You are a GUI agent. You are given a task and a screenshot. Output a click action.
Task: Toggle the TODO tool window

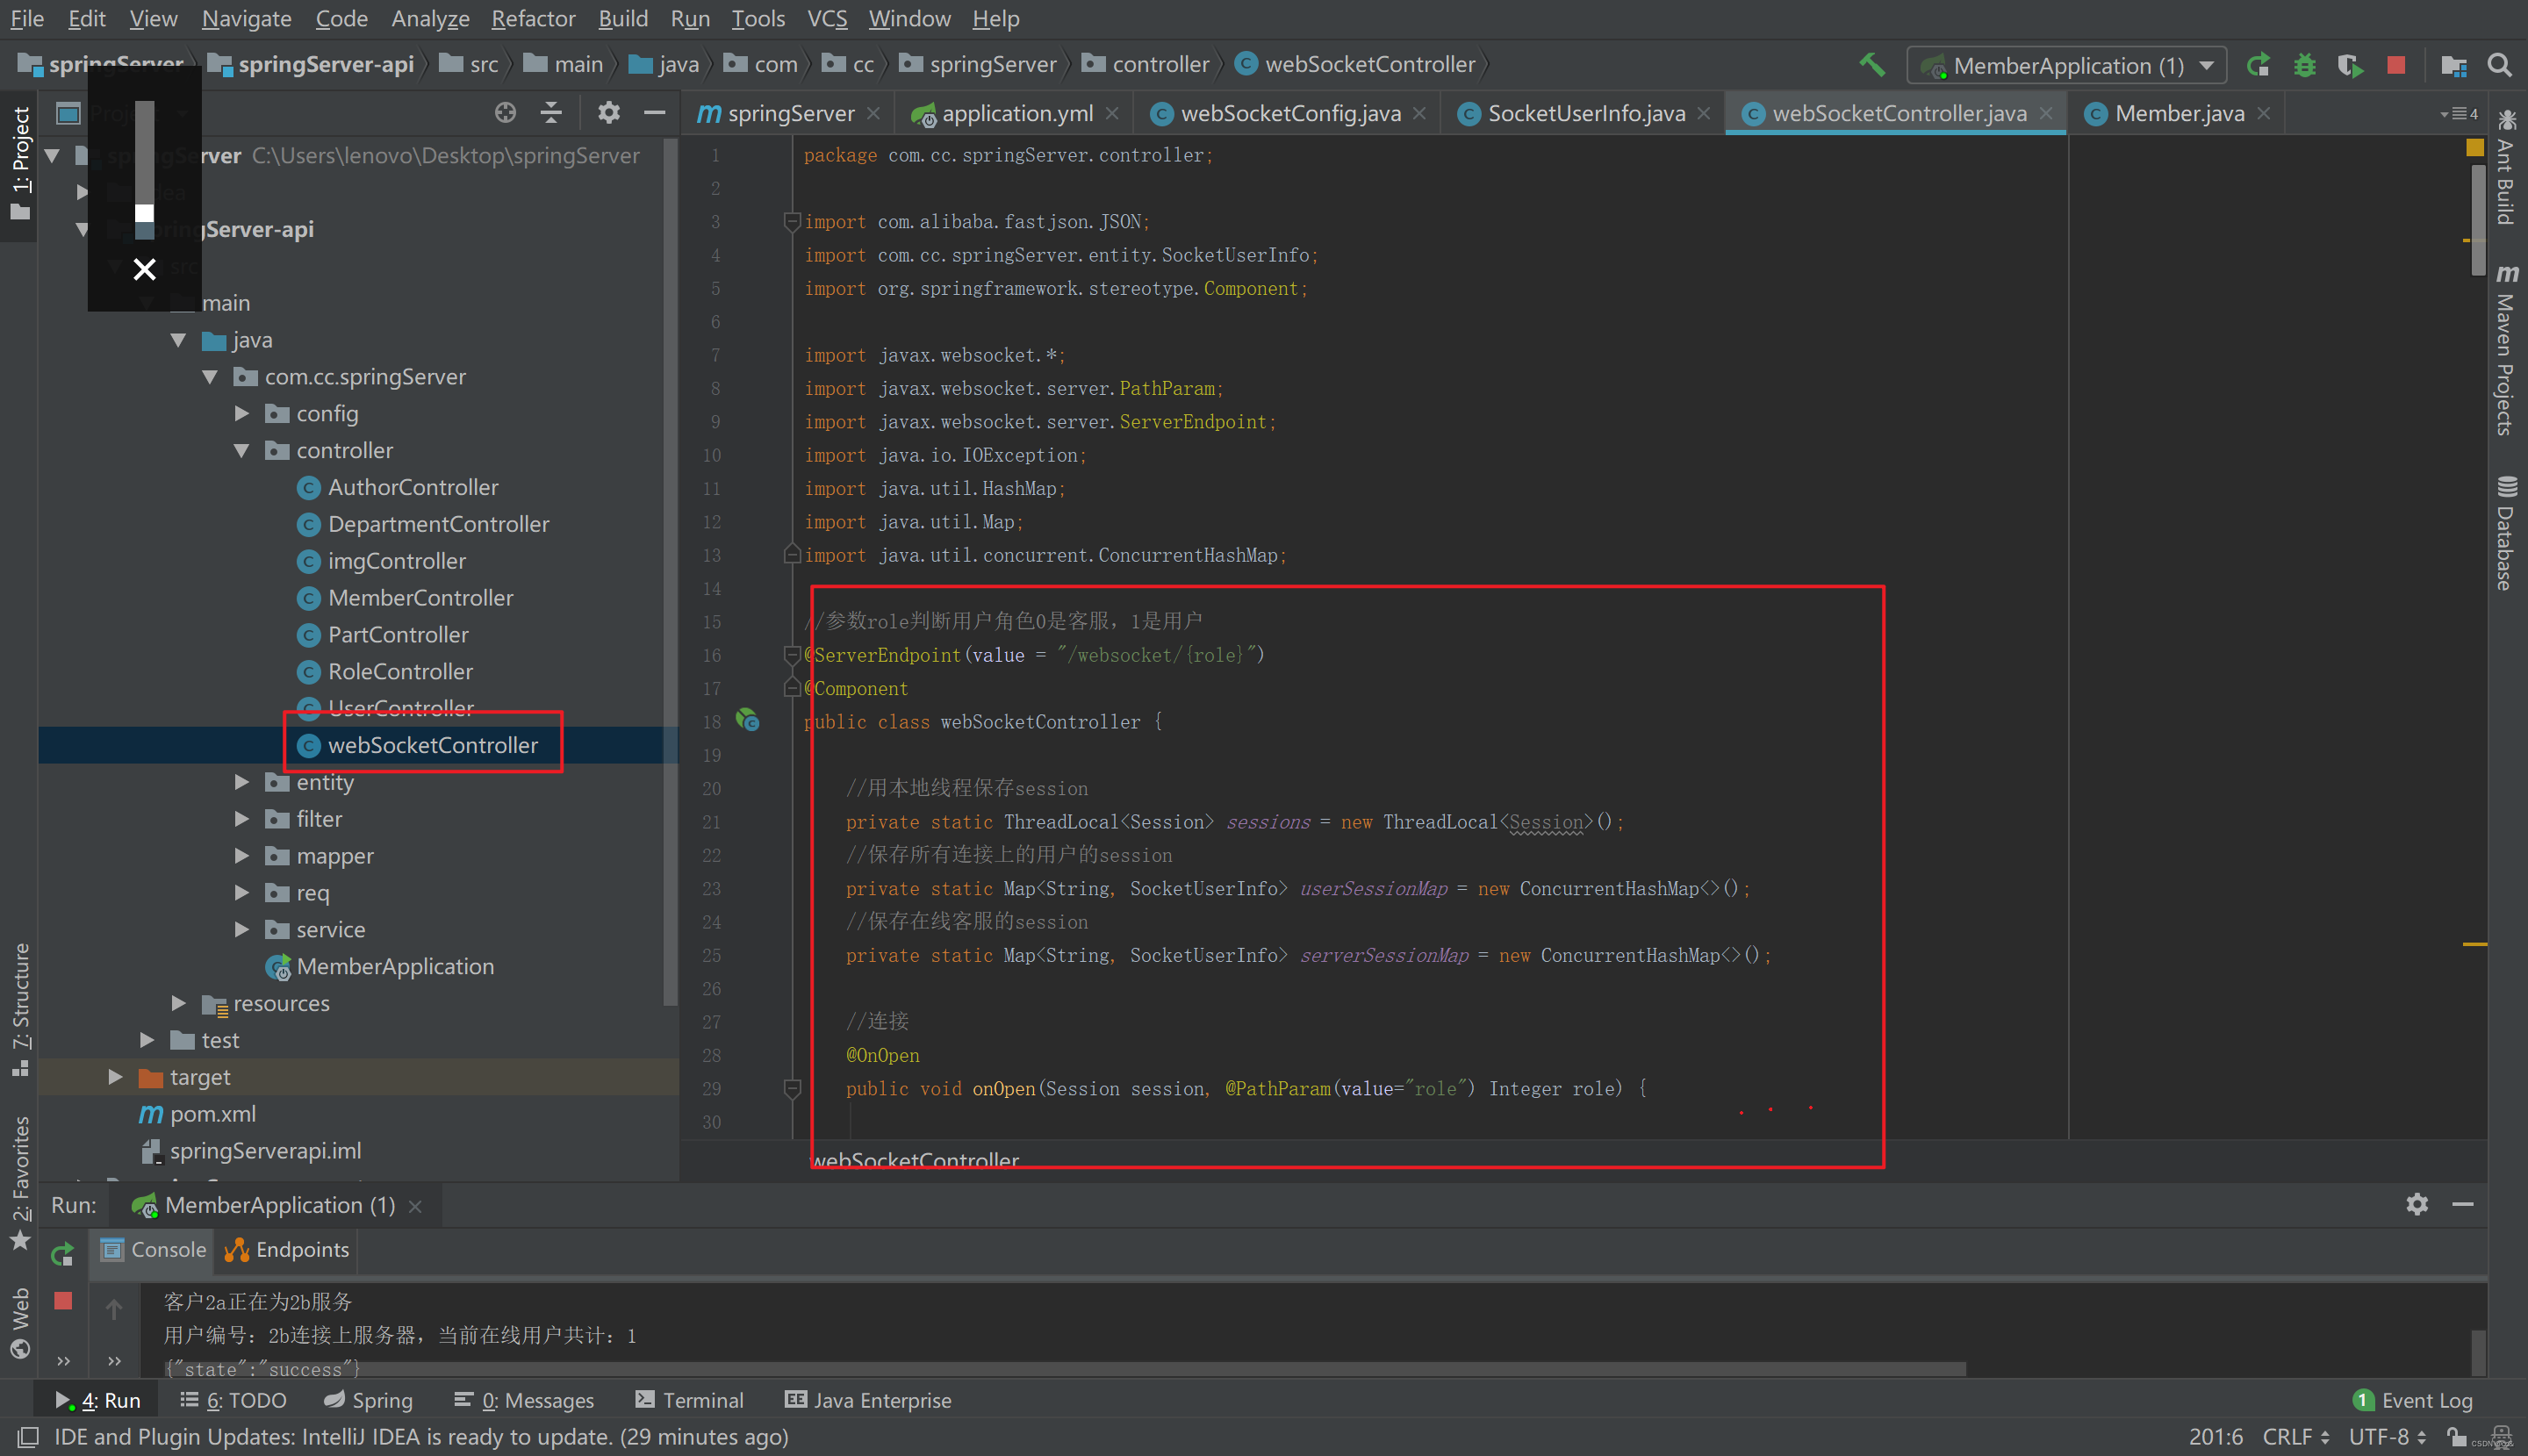[x=234, y=1400]
